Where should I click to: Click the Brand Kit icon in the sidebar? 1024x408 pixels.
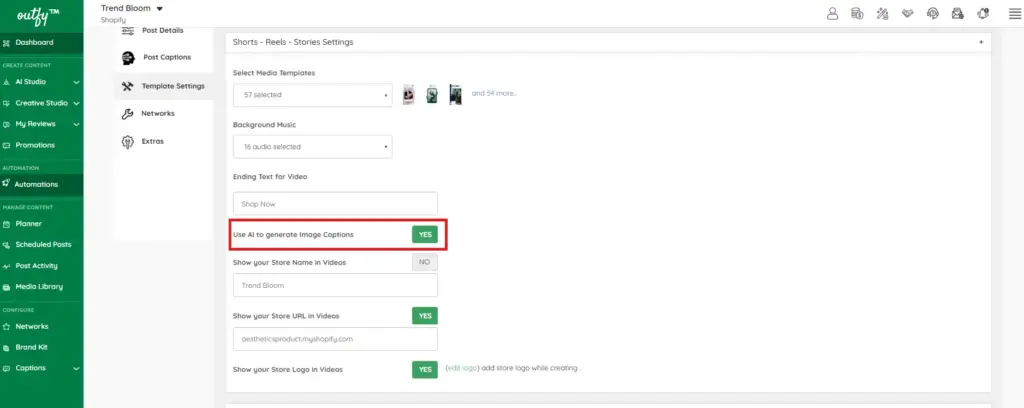click(7, 347)
